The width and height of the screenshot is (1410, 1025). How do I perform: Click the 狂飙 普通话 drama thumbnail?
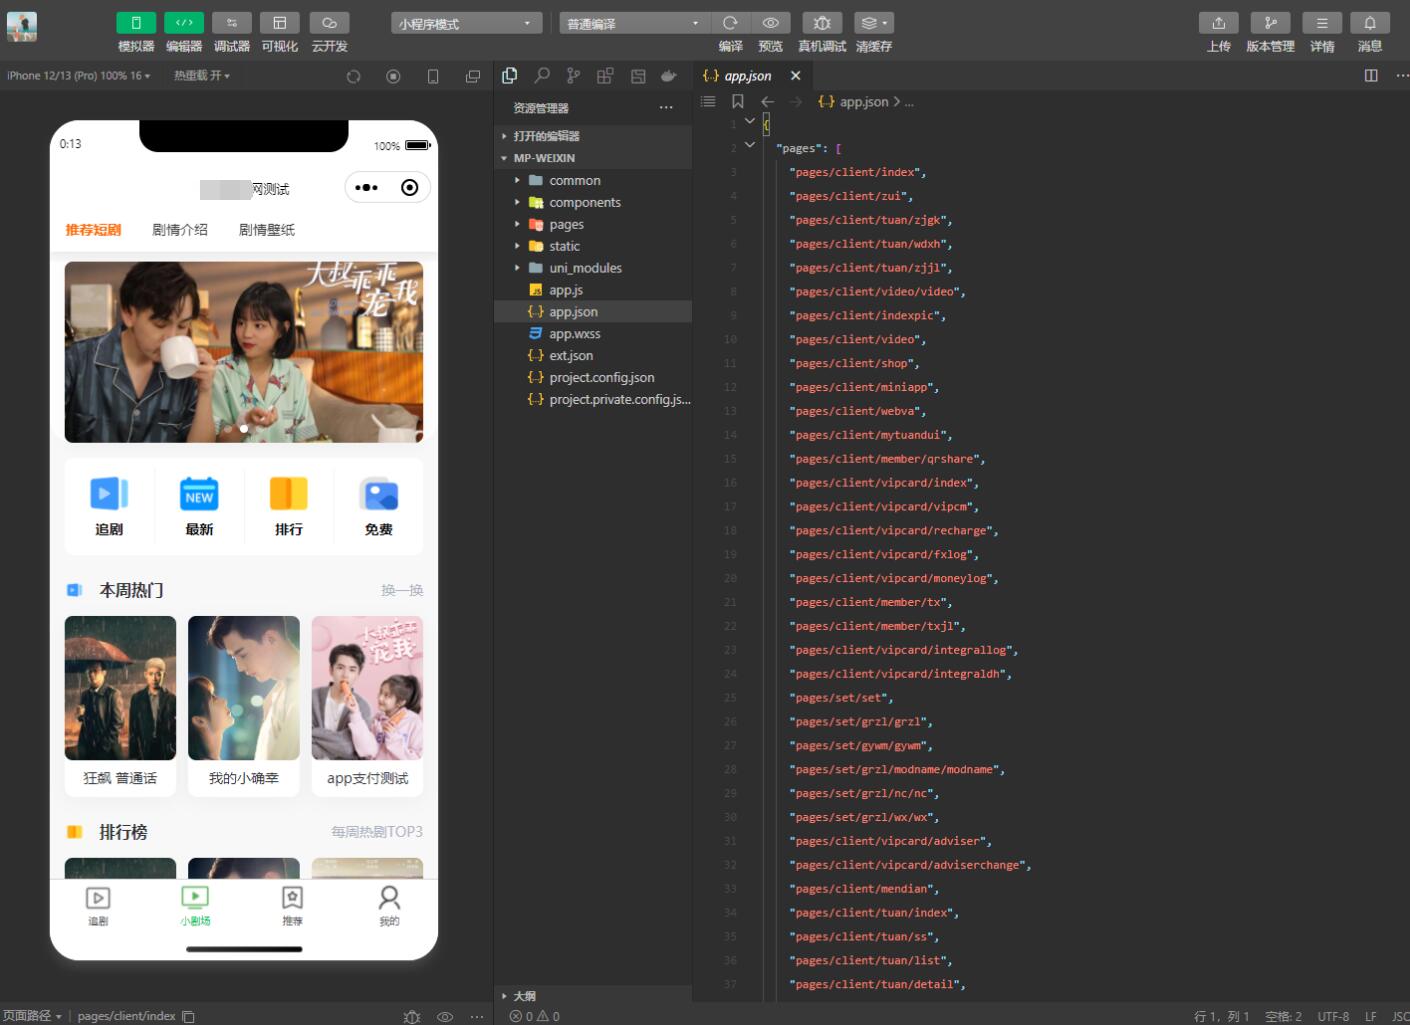[x=120, y=689]
